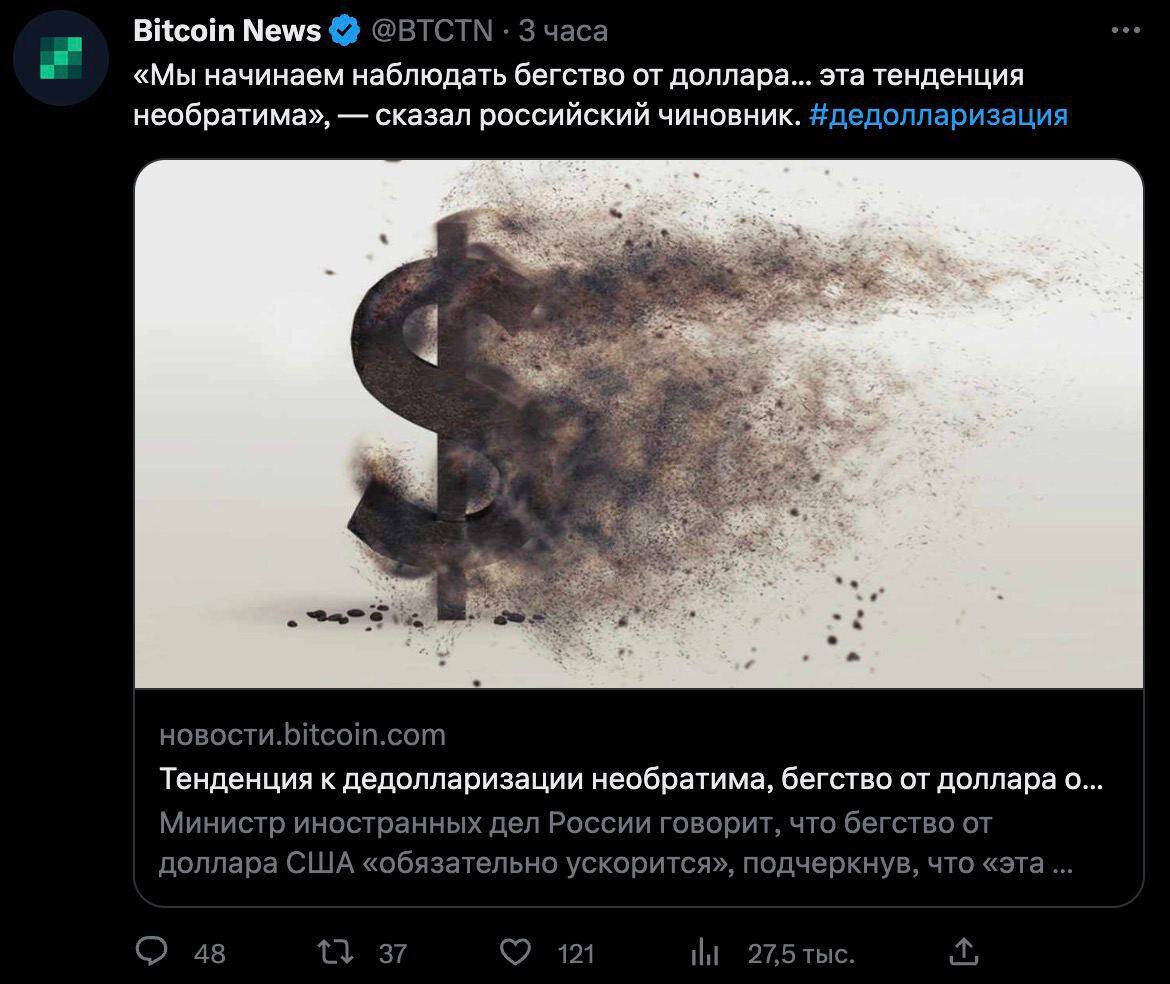Open the @BTCTN handle link
The image size is (1170, 984).
click(431, 31)
